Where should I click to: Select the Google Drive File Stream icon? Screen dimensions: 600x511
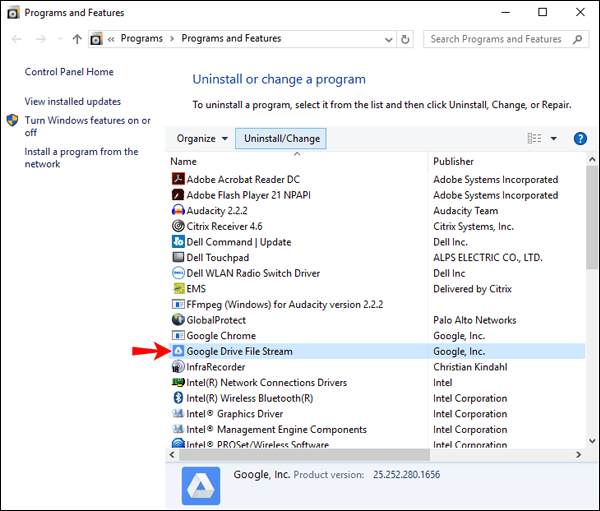point(178,352)
